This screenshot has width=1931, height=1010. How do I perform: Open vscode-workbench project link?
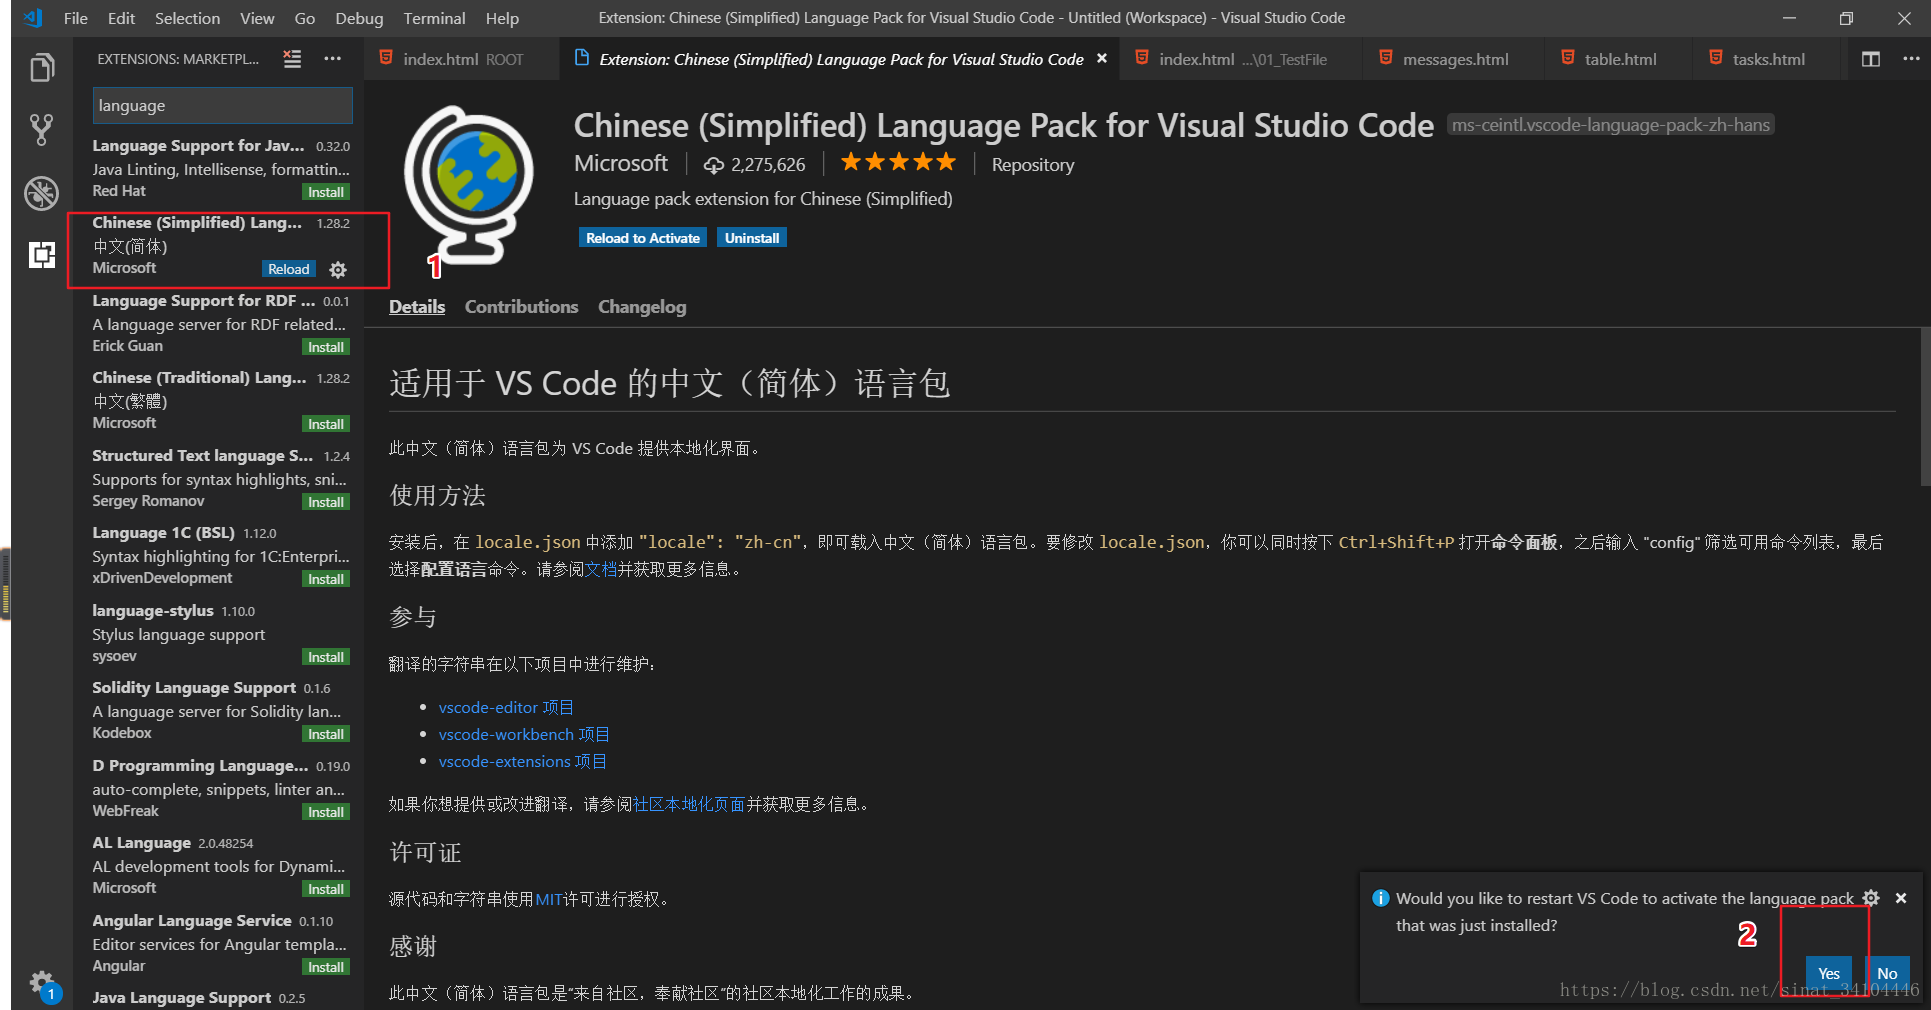[524, 734]
